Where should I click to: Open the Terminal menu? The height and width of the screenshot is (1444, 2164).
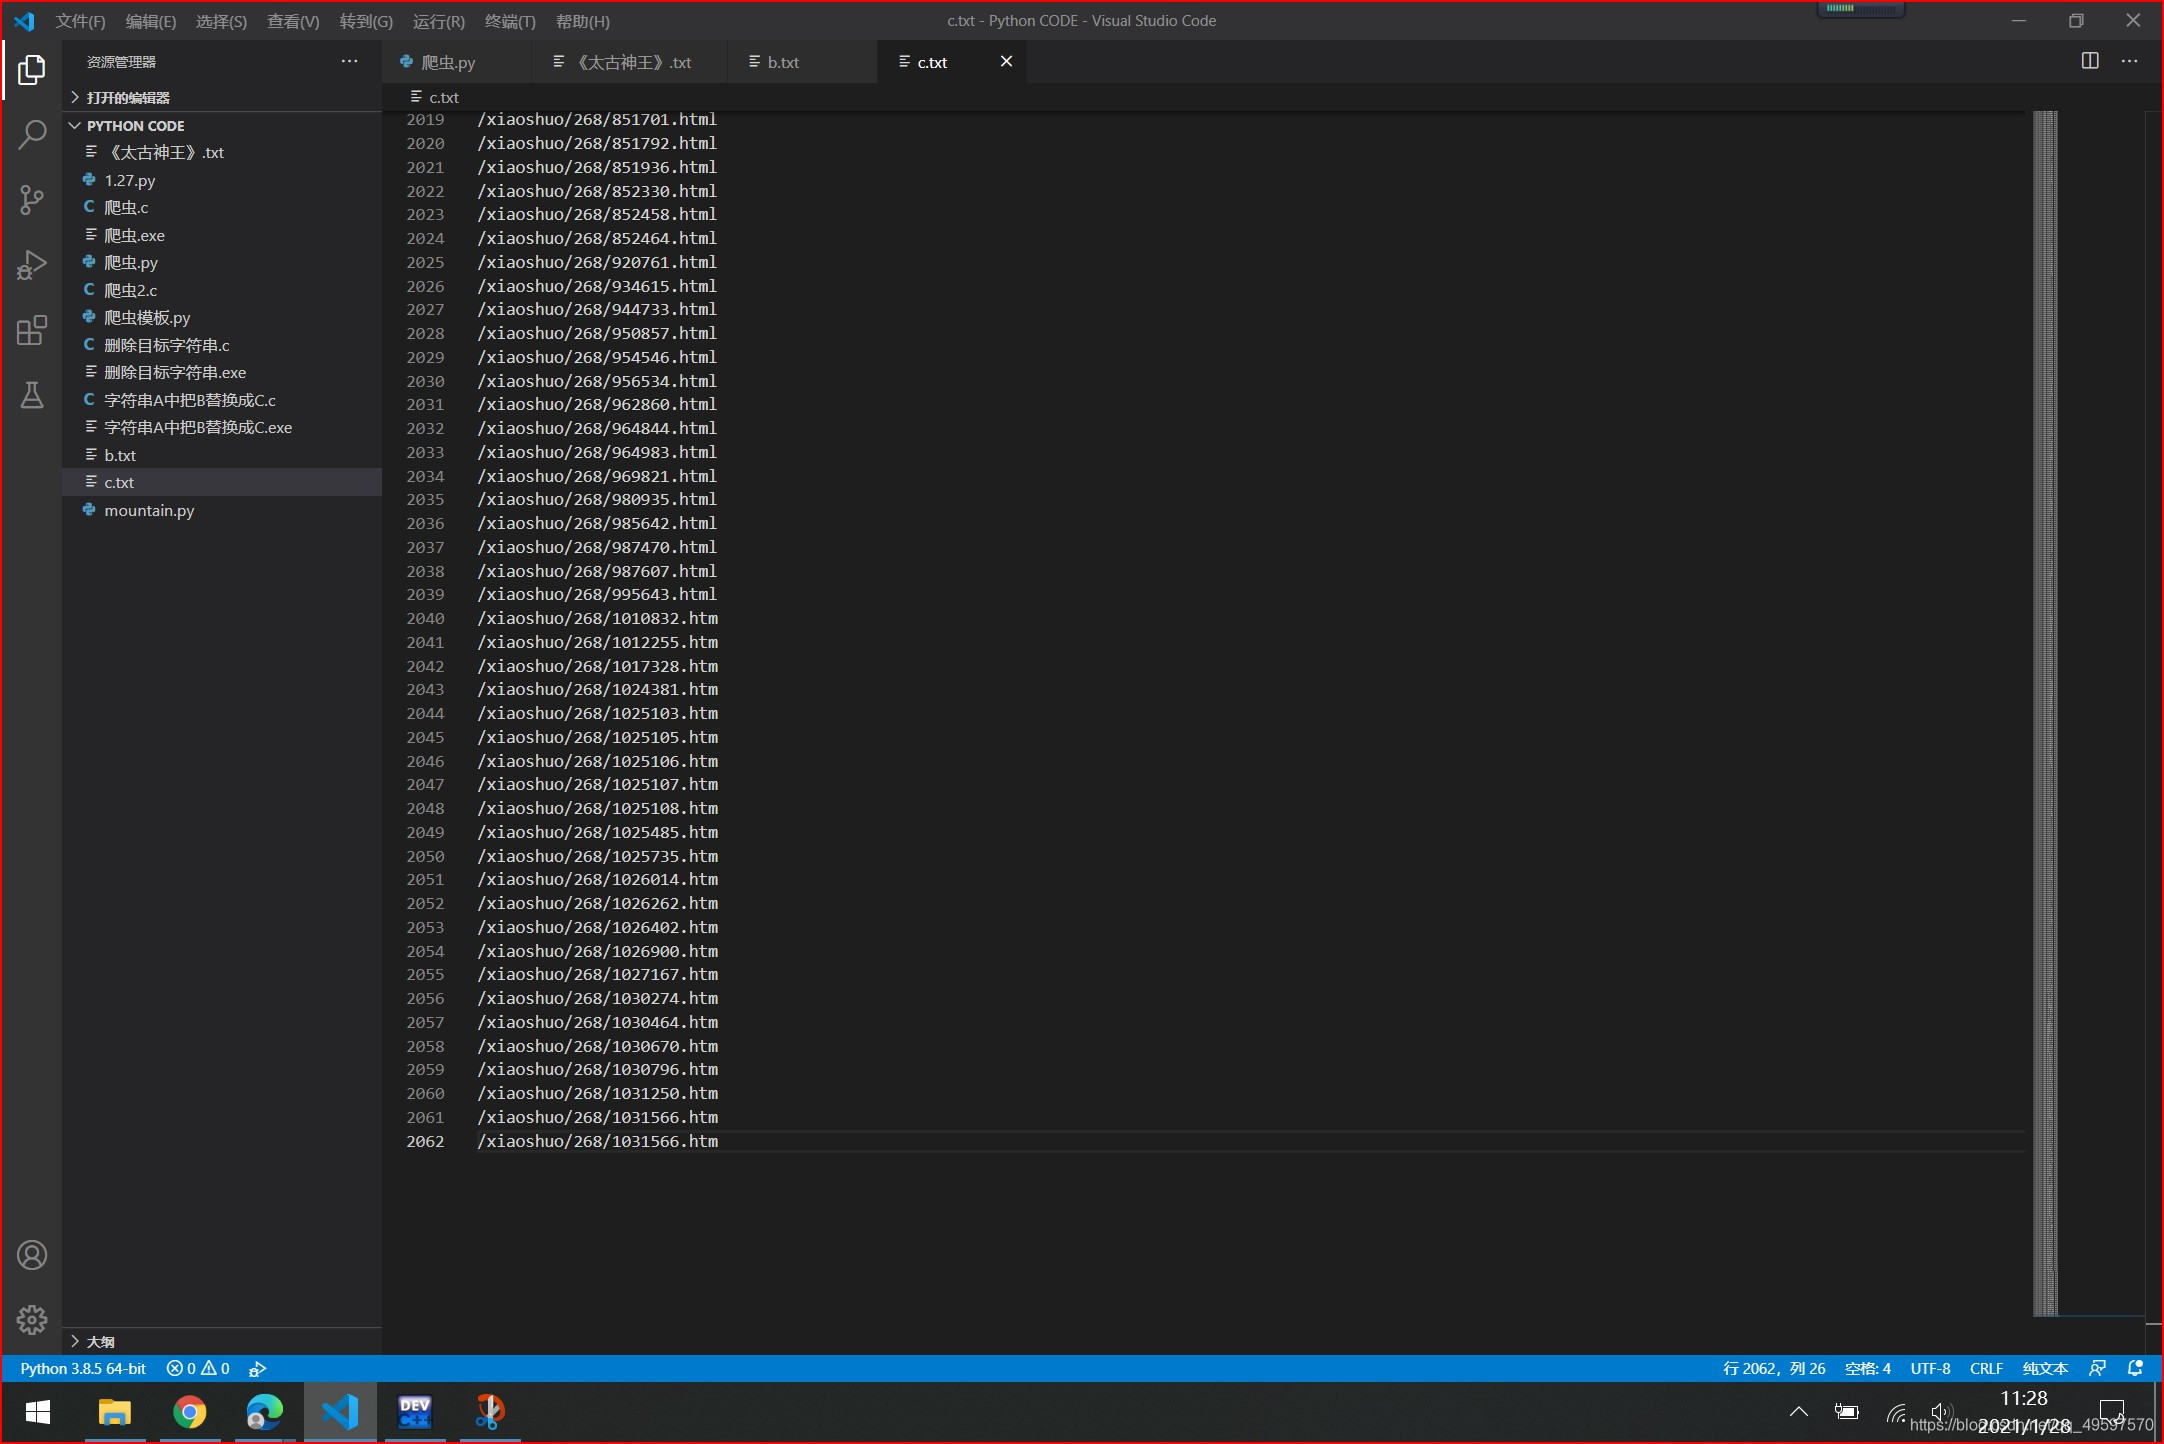510,21
